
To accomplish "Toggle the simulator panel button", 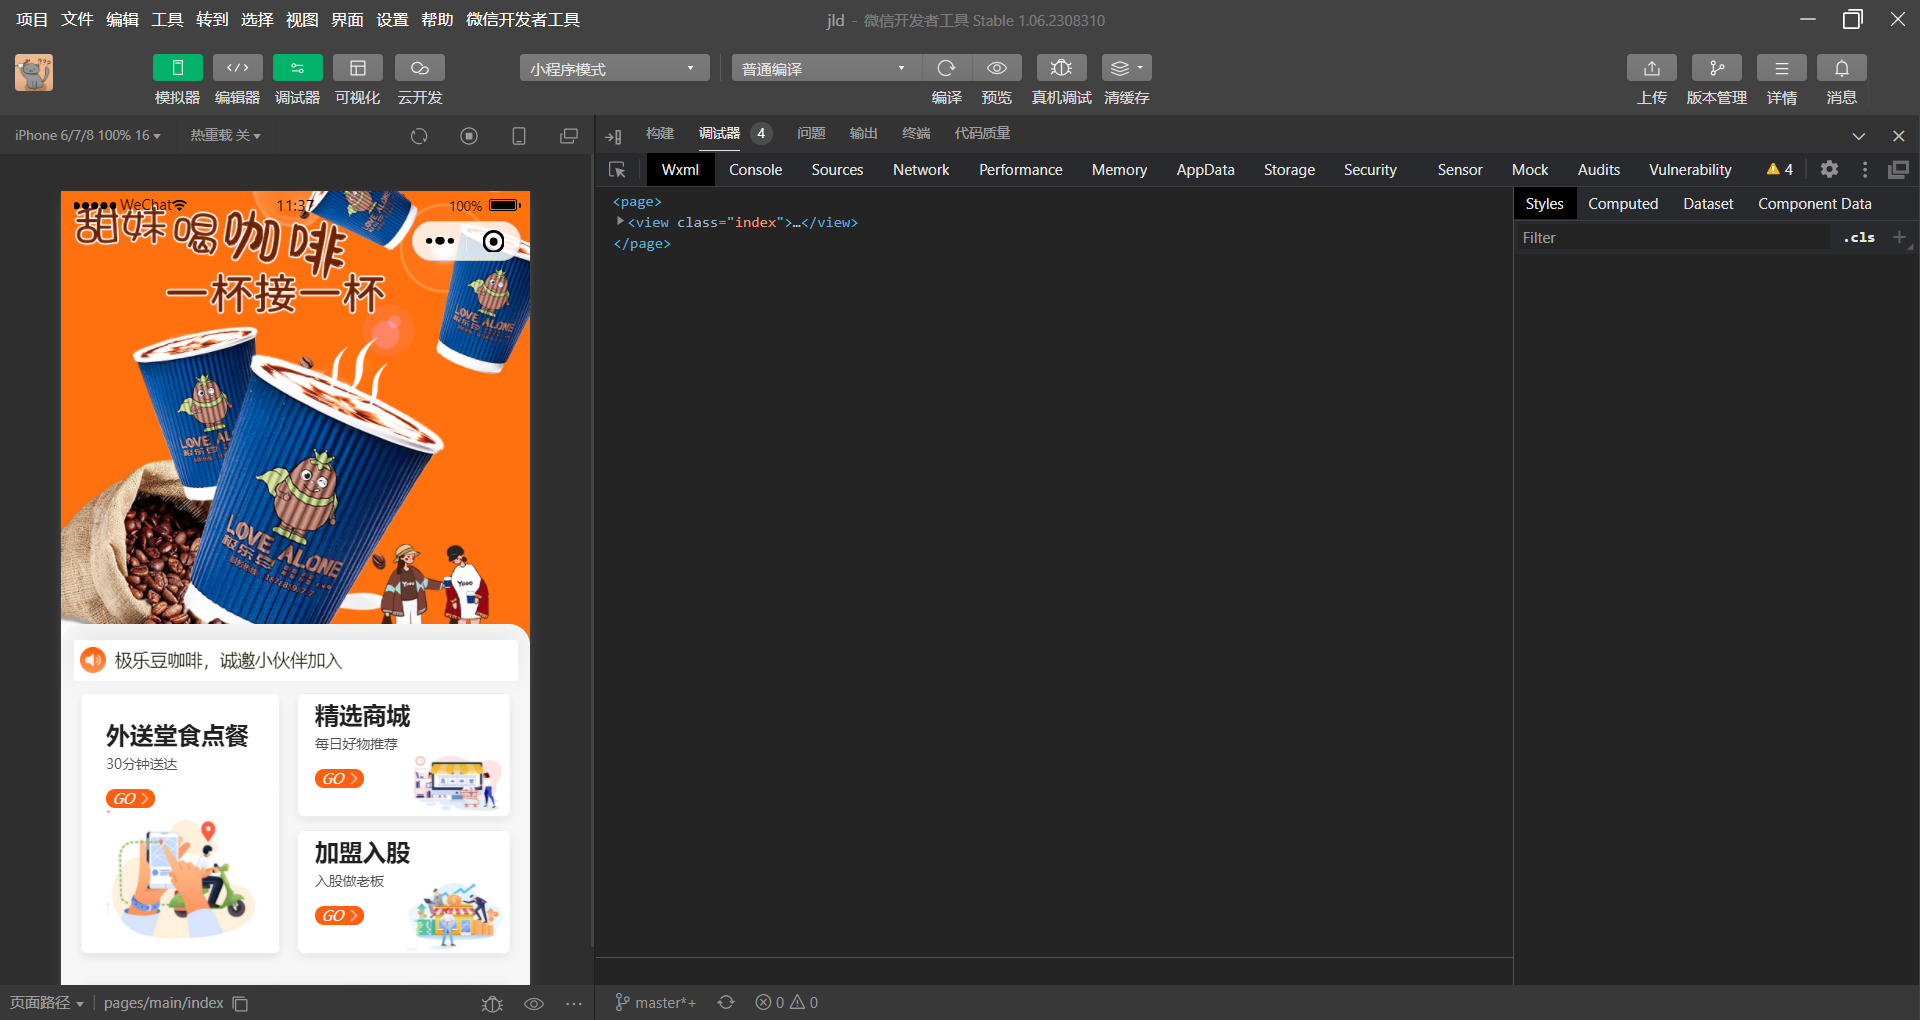I will [x=178, y=68].
